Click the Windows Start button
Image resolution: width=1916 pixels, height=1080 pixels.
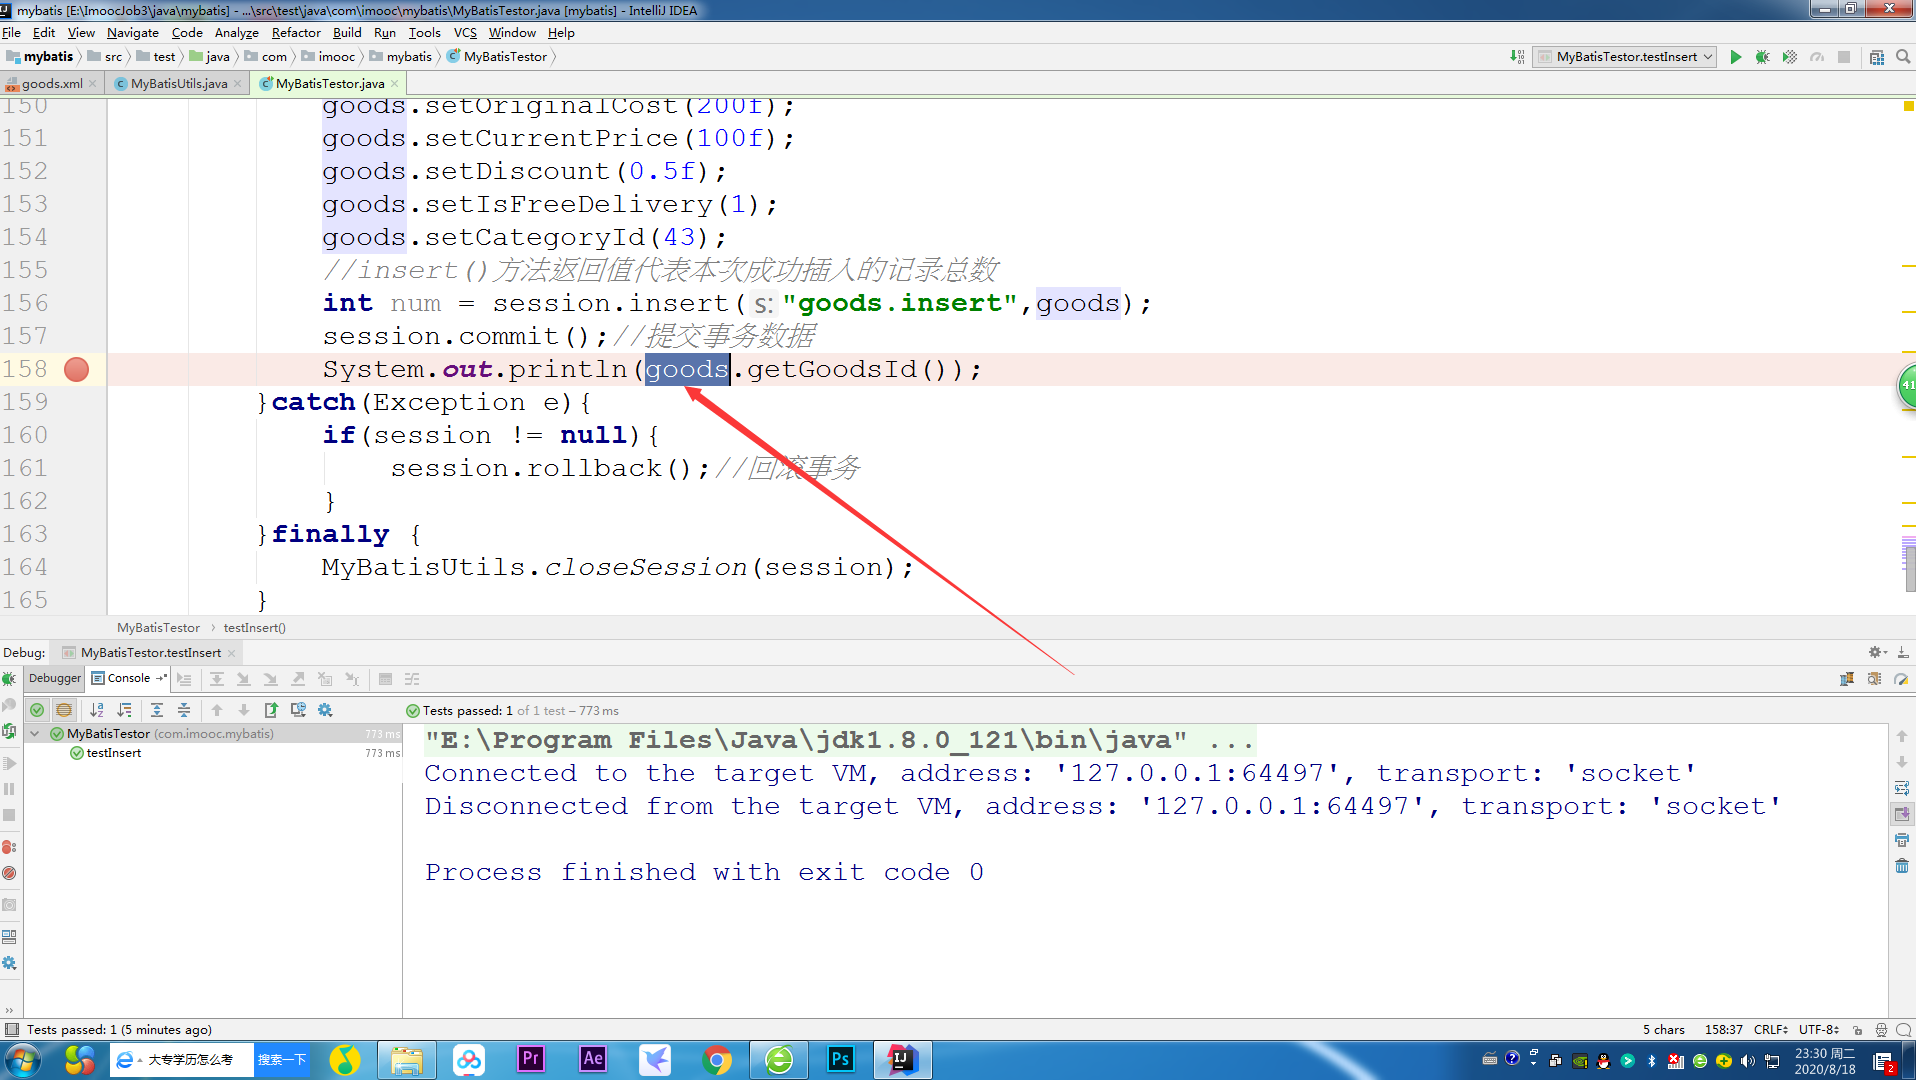pyautogui.click(x=22, y=1060)
